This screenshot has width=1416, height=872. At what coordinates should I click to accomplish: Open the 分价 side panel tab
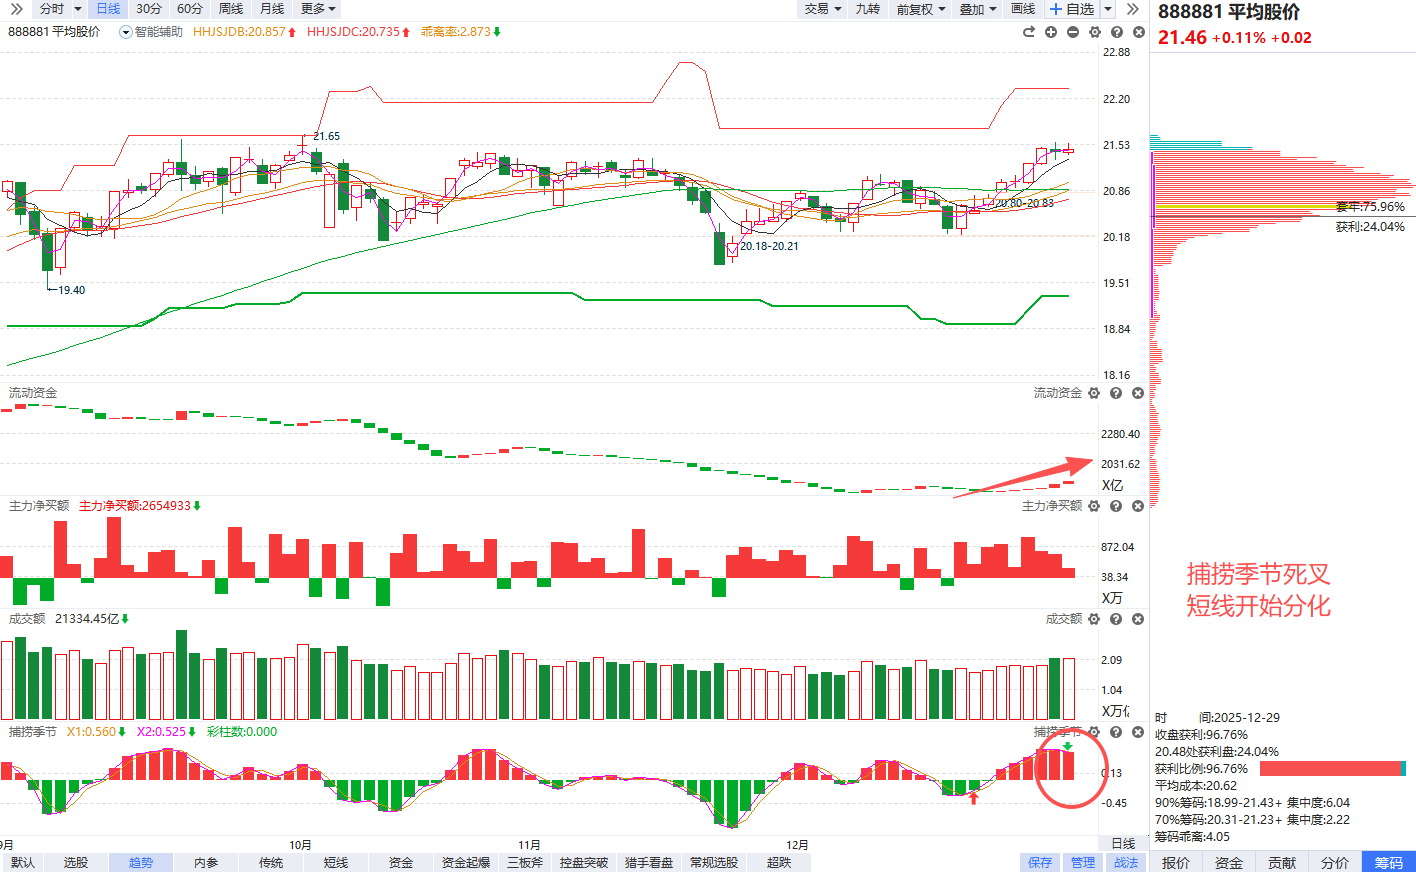[x=1335, y=862]
